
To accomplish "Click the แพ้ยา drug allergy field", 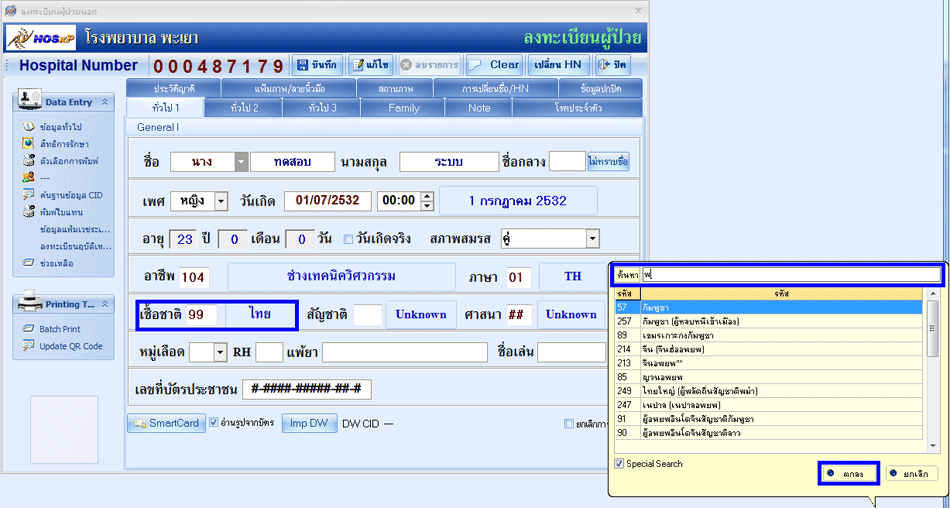I will 405,352.
